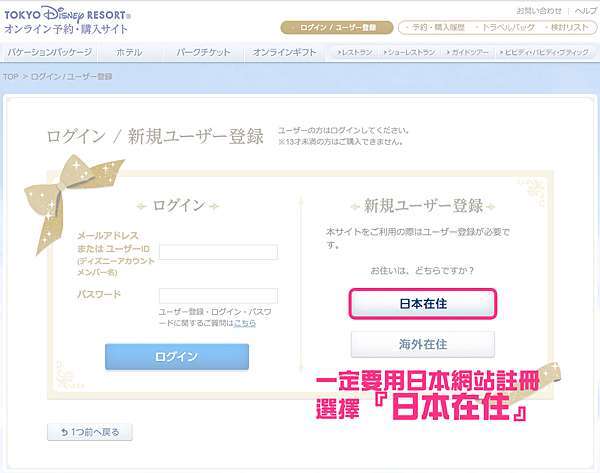Focus the メールアドレス or user ID field
This screenshot has width=600, height=473.
tap(218, 252)
